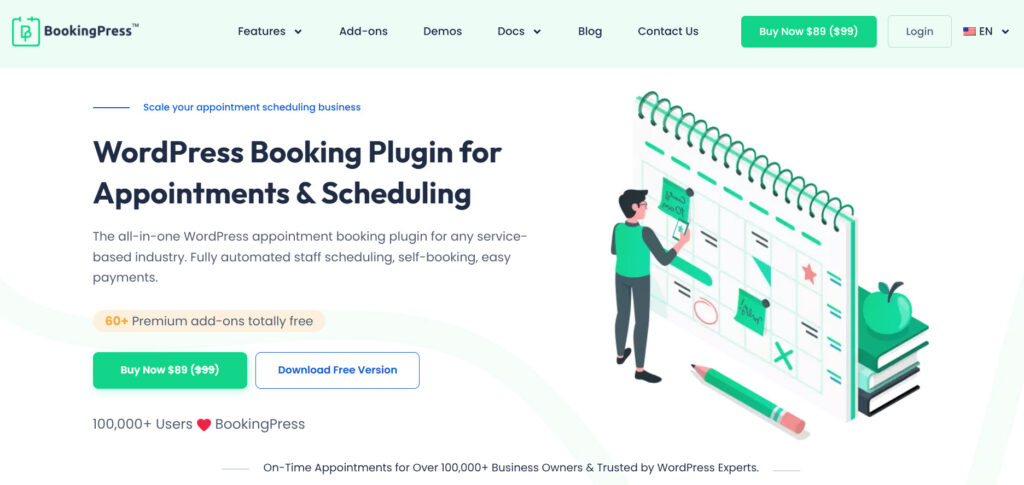Expand the EN language chevron
The image size is (1024, 485).
coord(1005,31)
